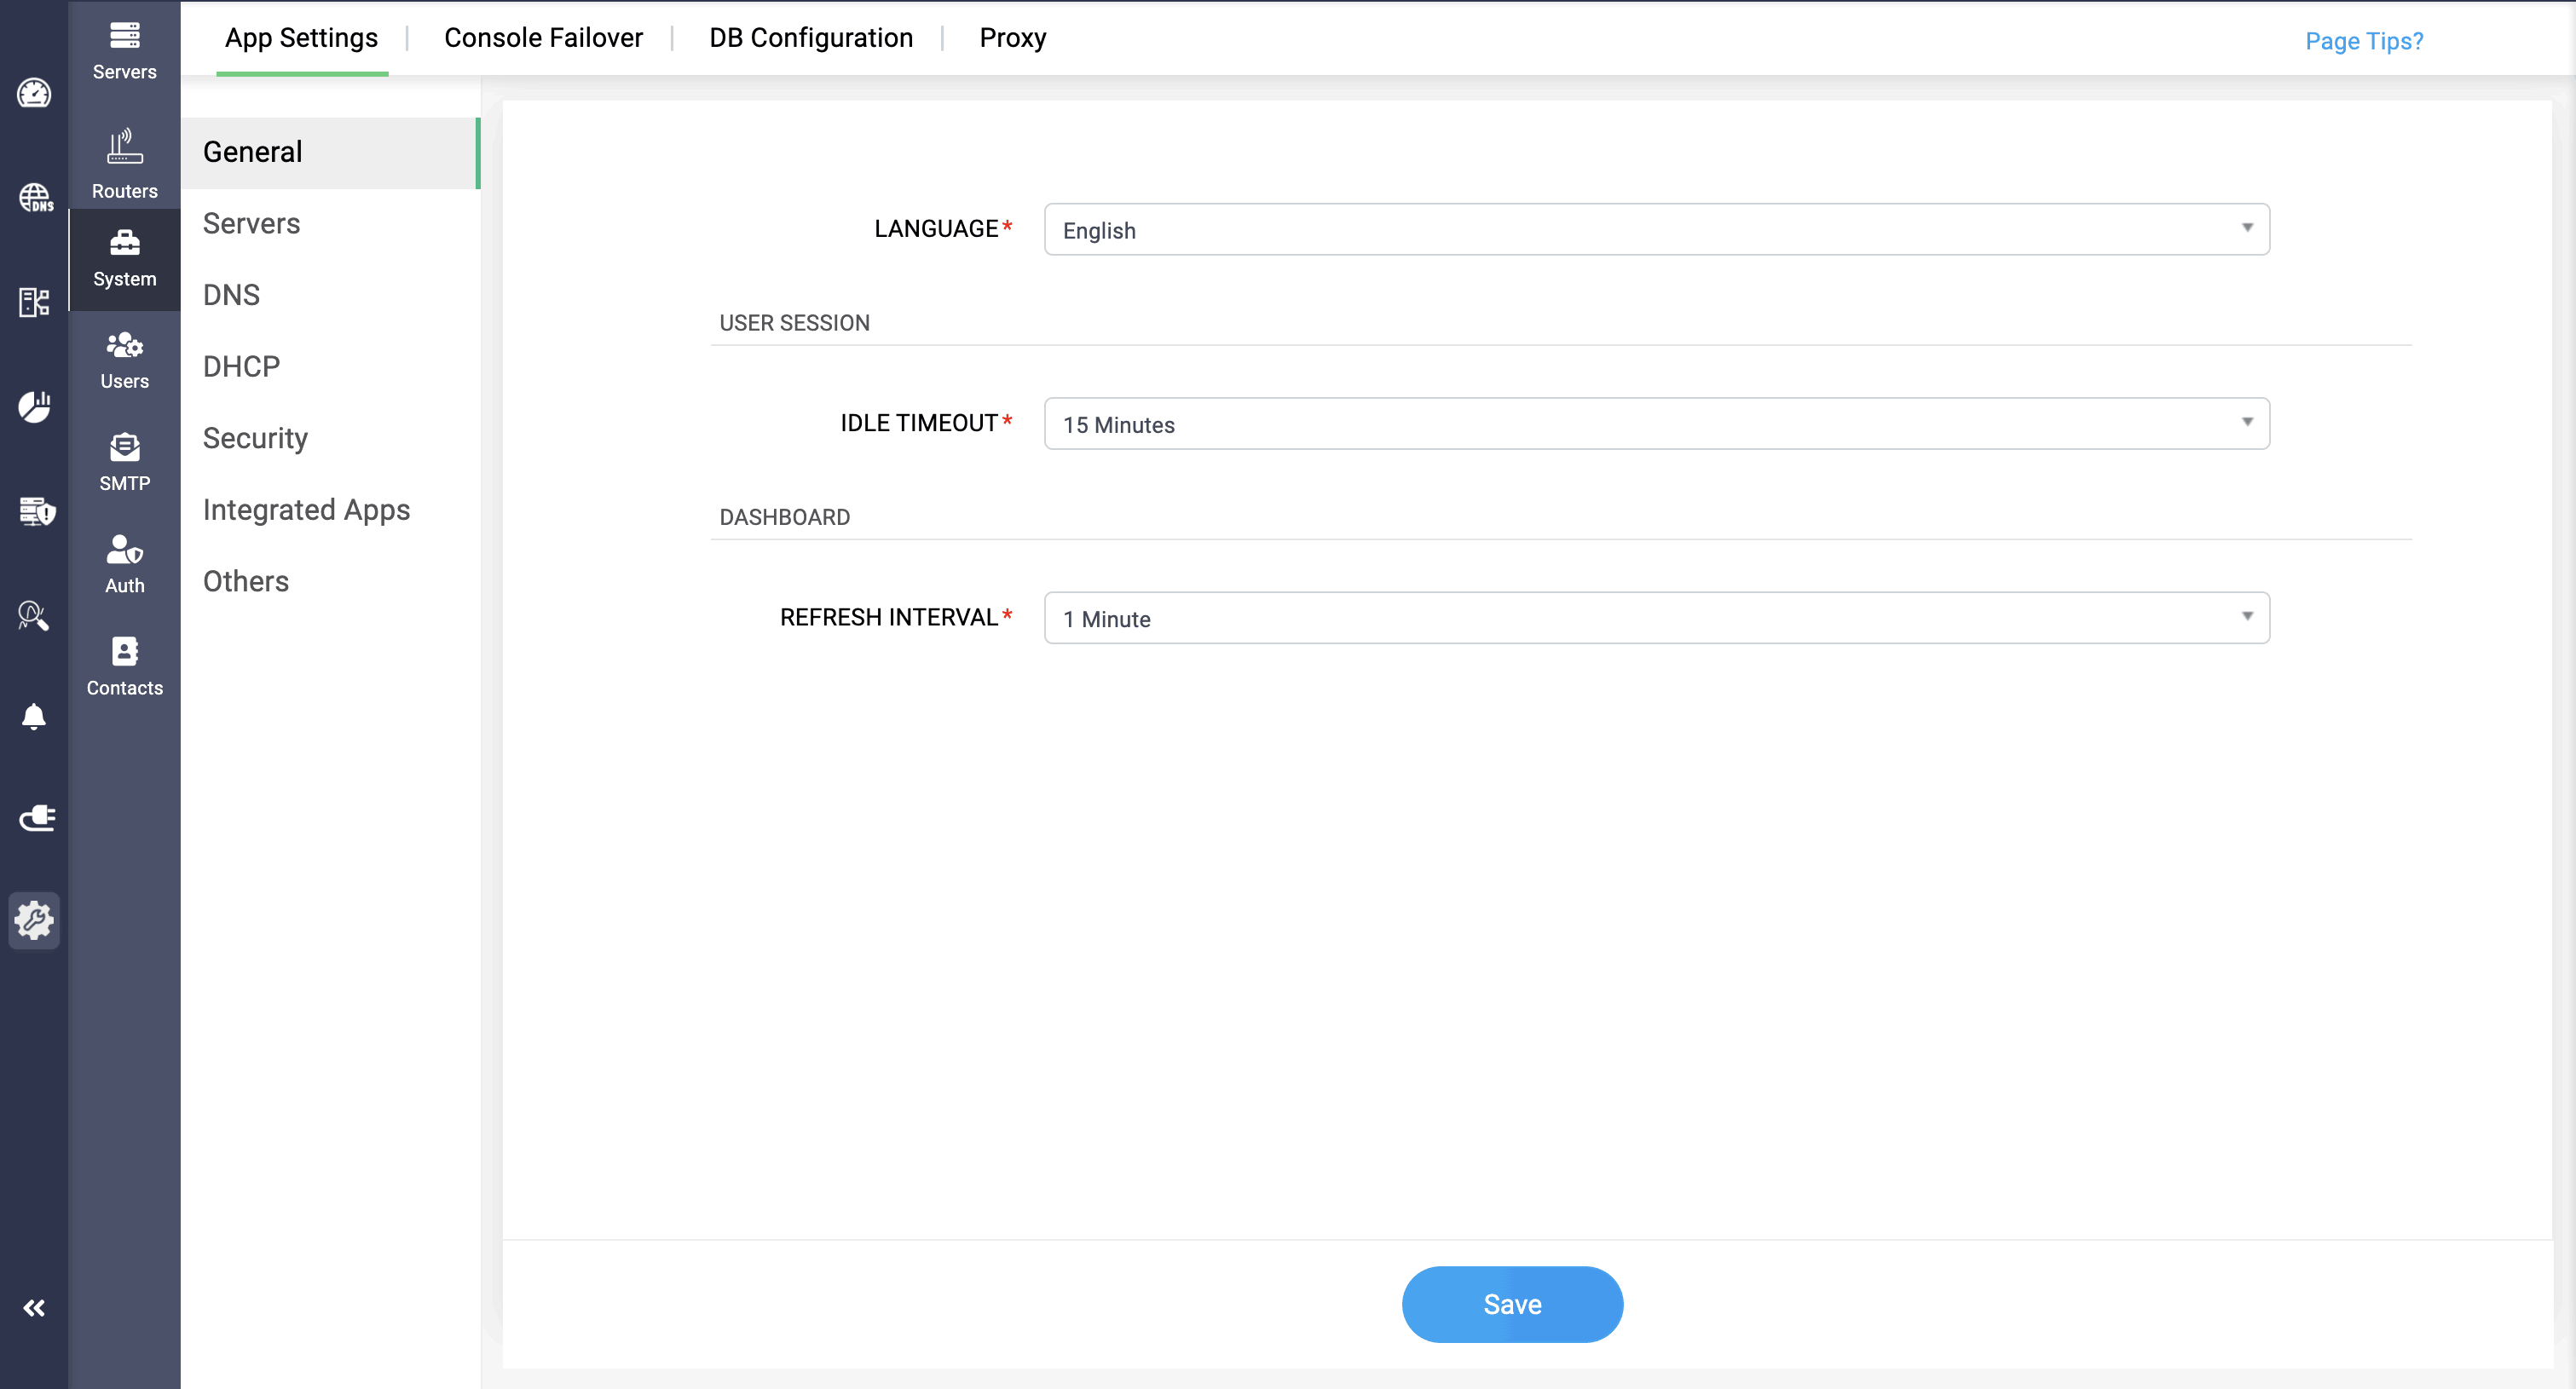Open the dashboard gauge icon
This screenshot has width=2576, height=1389.
coord(34,93)
